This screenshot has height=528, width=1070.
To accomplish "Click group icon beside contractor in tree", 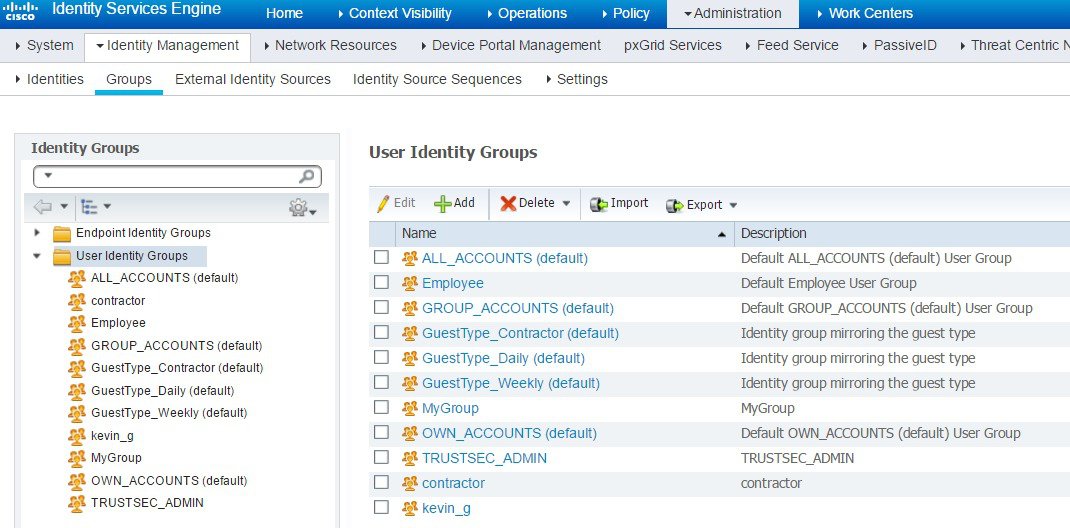I will pyautogui.click(x=77, y=301).
